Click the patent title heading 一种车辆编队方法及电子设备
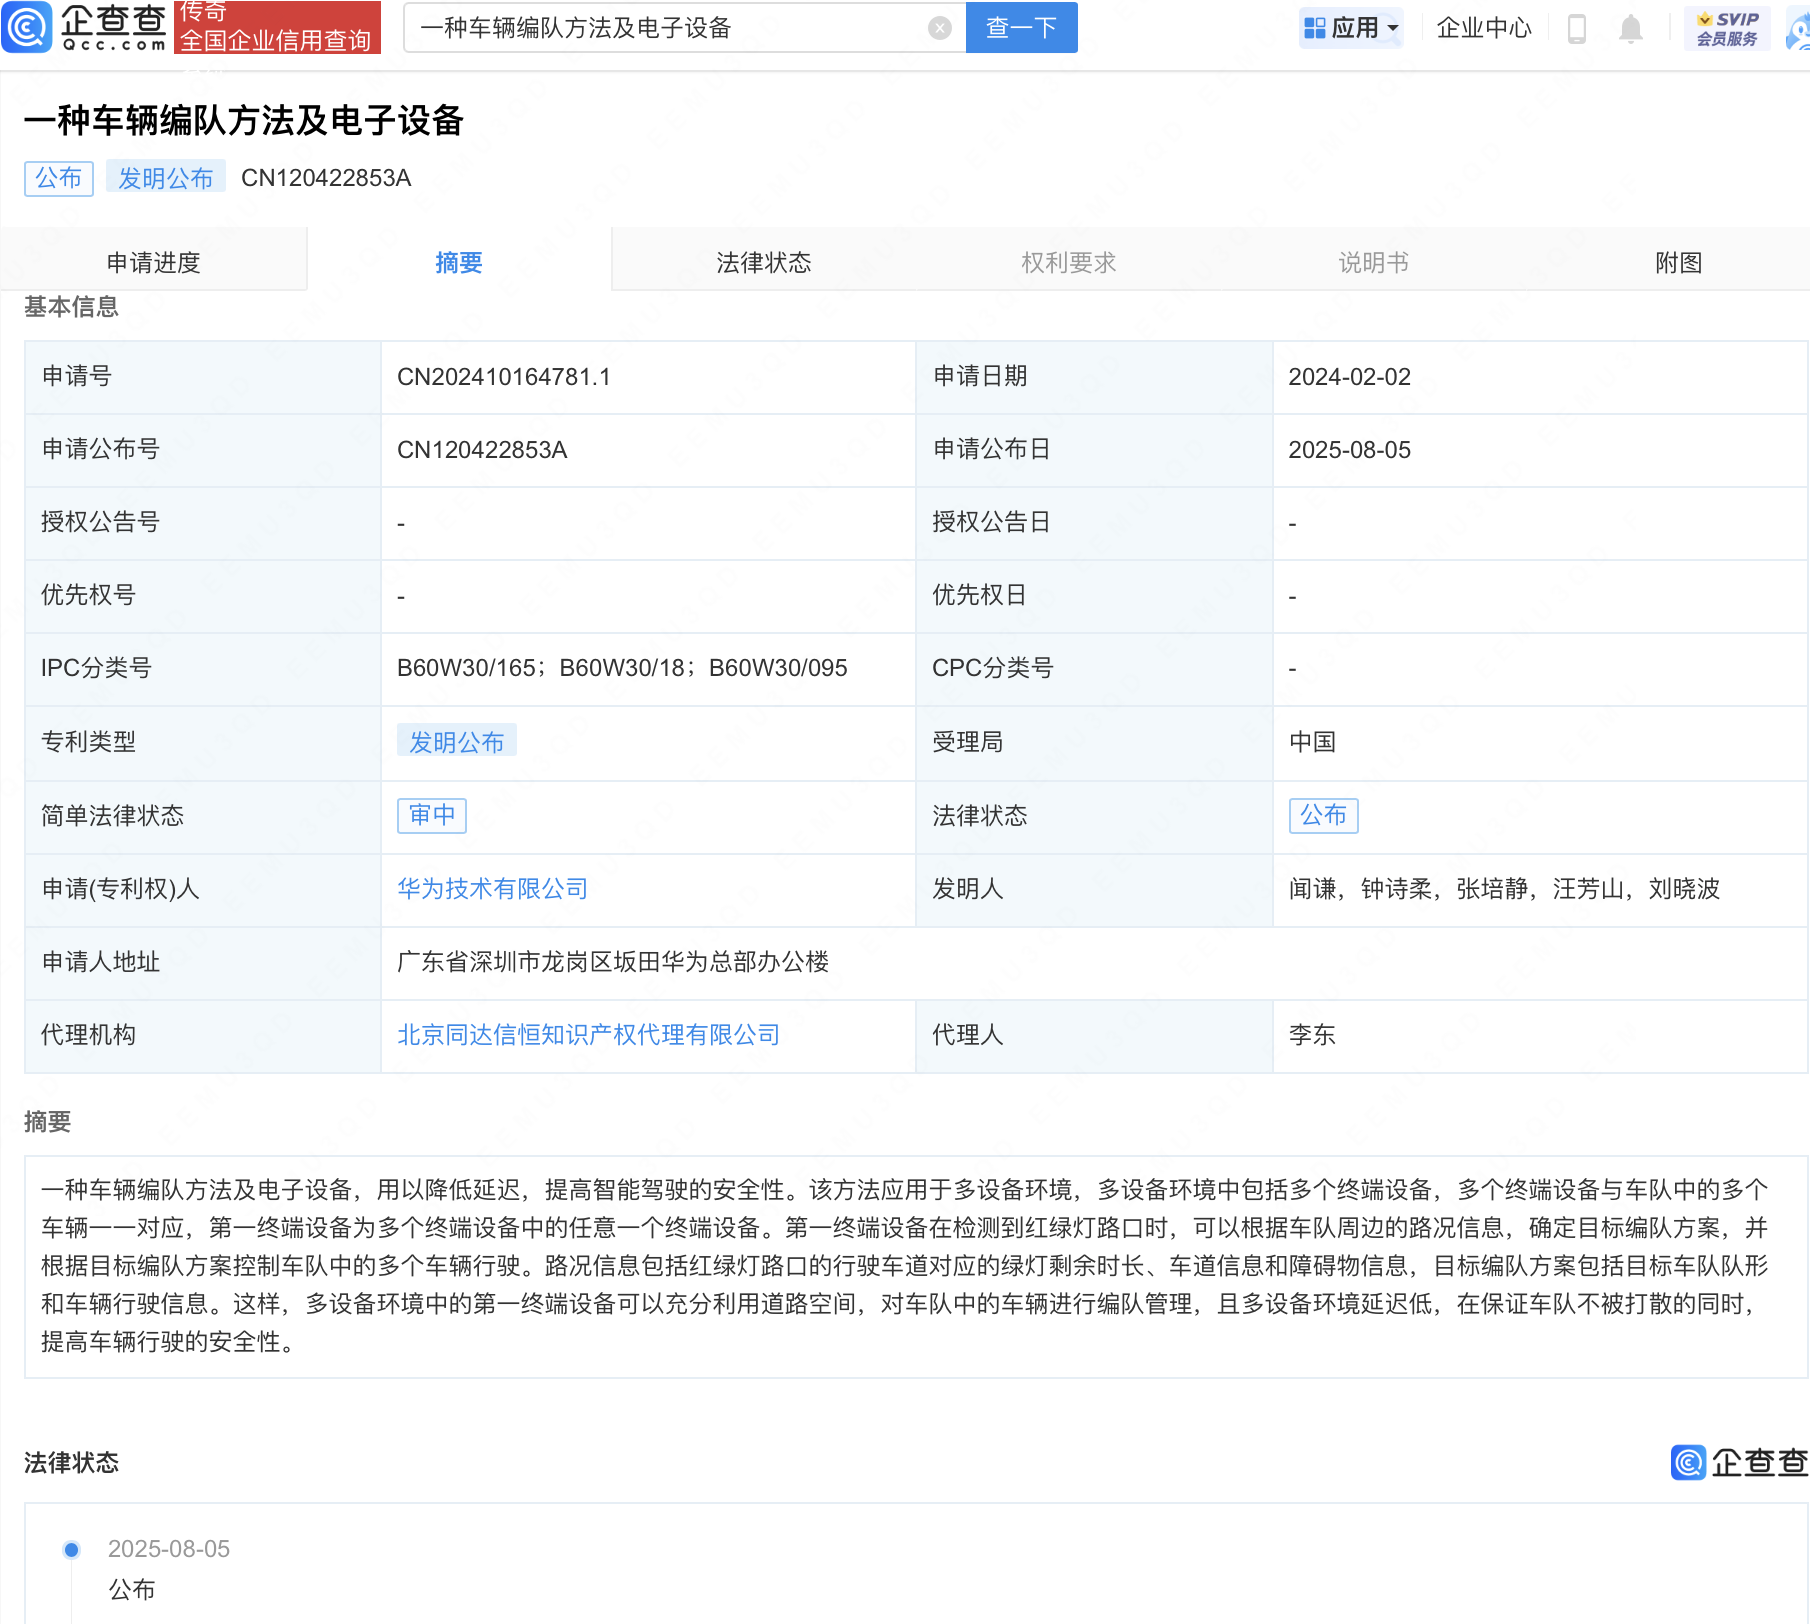 pos(244,120)
